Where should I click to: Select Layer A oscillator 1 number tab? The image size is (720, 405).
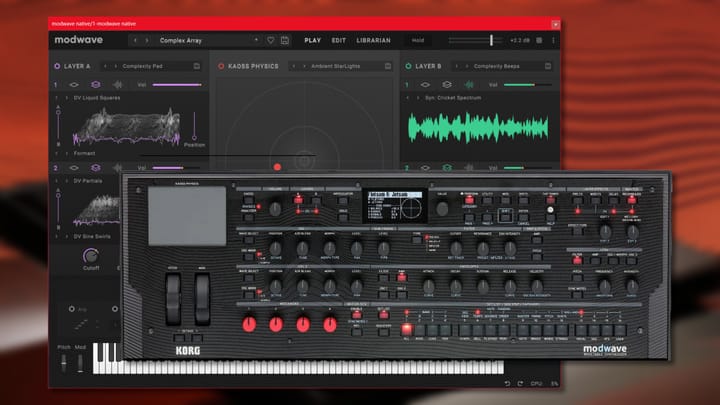point(56,85)
